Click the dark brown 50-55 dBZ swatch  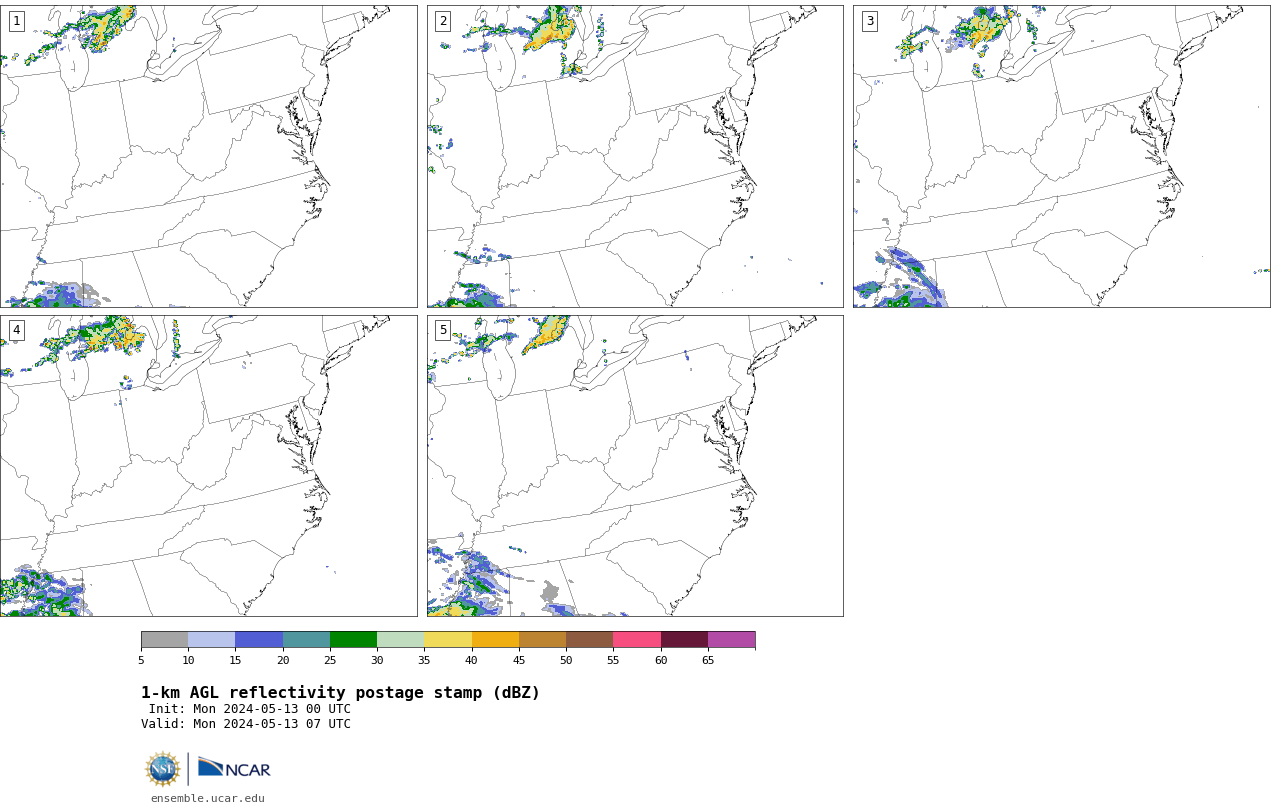(x=589, y=640)
